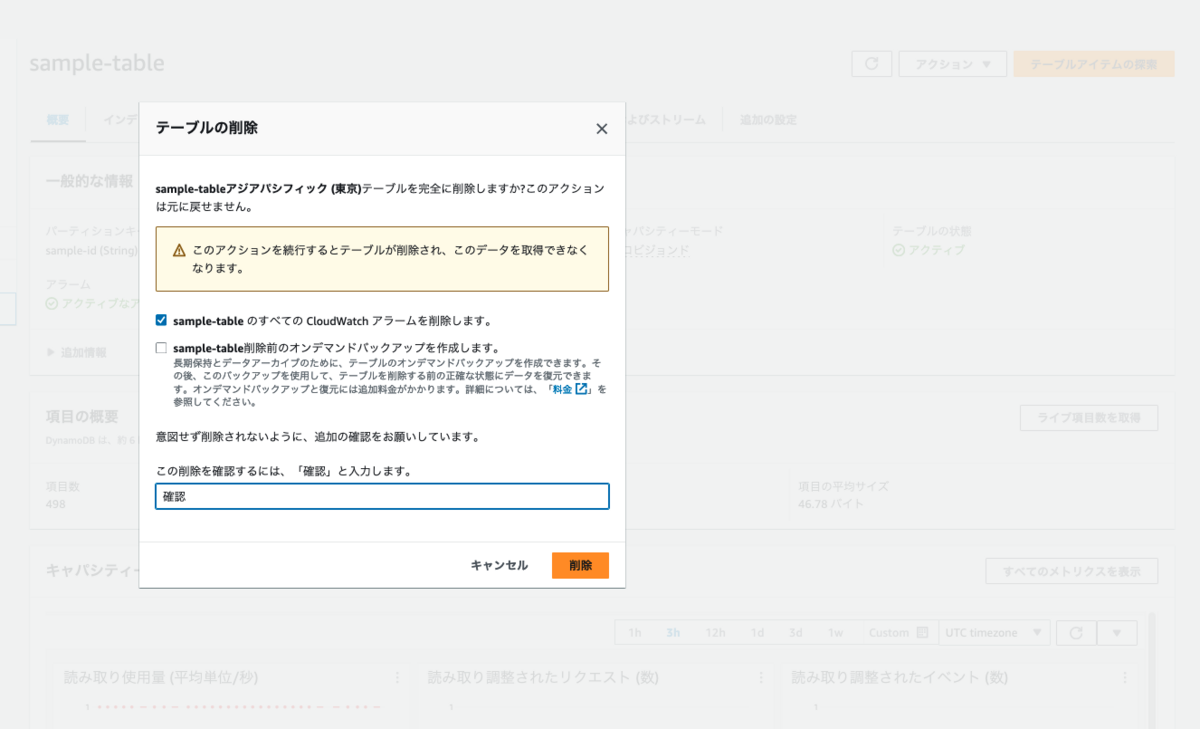Viewport: 1200px width, 729px height.
Task: Click the テーブルの削除 dialog title
Action: pos(207,128)
